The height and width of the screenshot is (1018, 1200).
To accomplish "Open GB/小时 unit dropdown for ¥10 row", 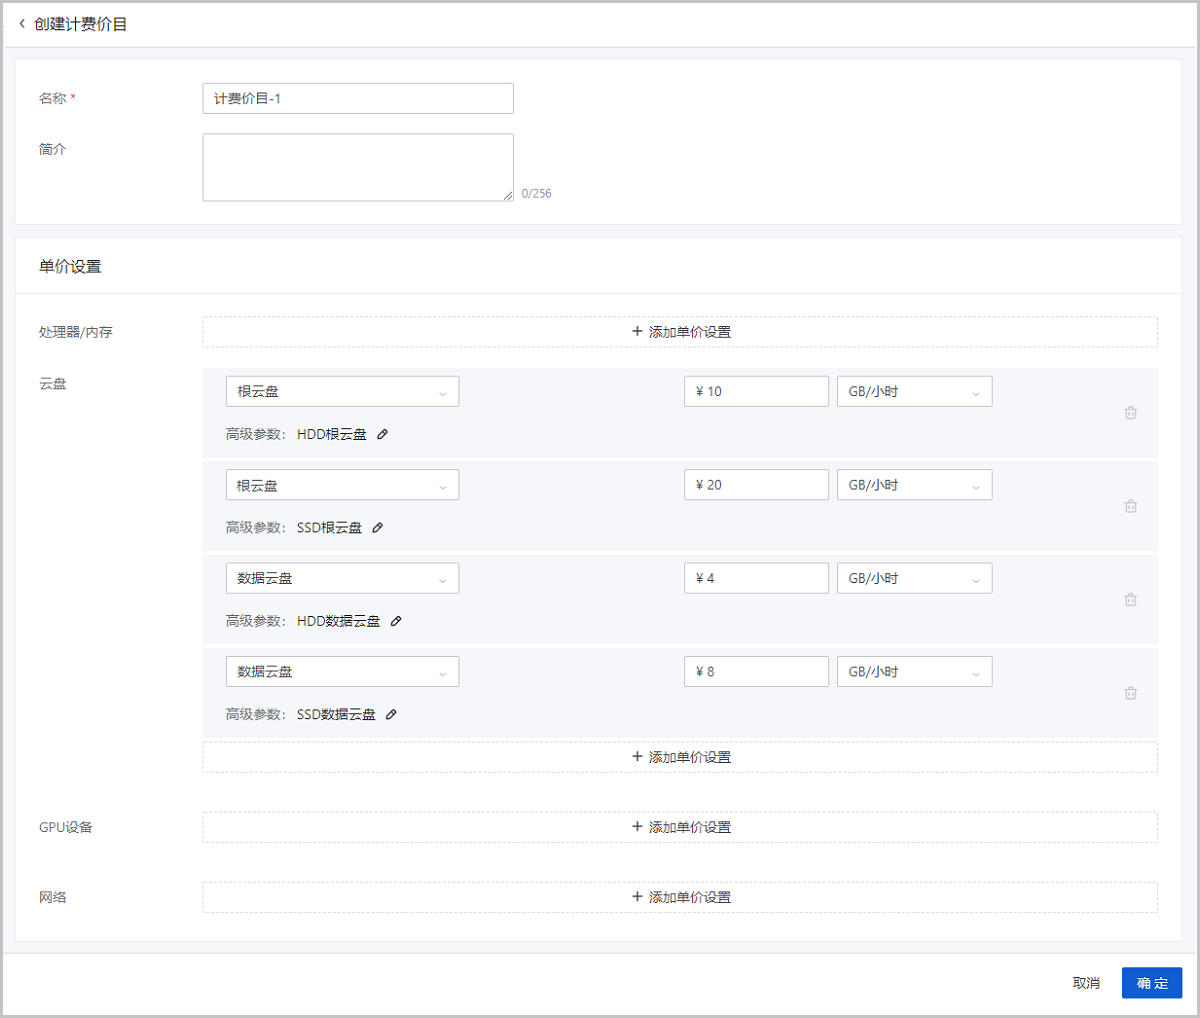I will [914, 392].
